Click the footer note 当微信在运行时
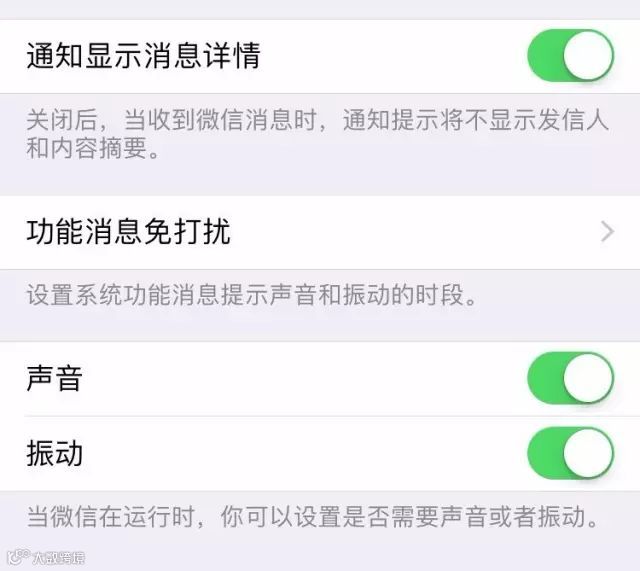The width and height of the screenshot is (640, 571). coord(313,517)
